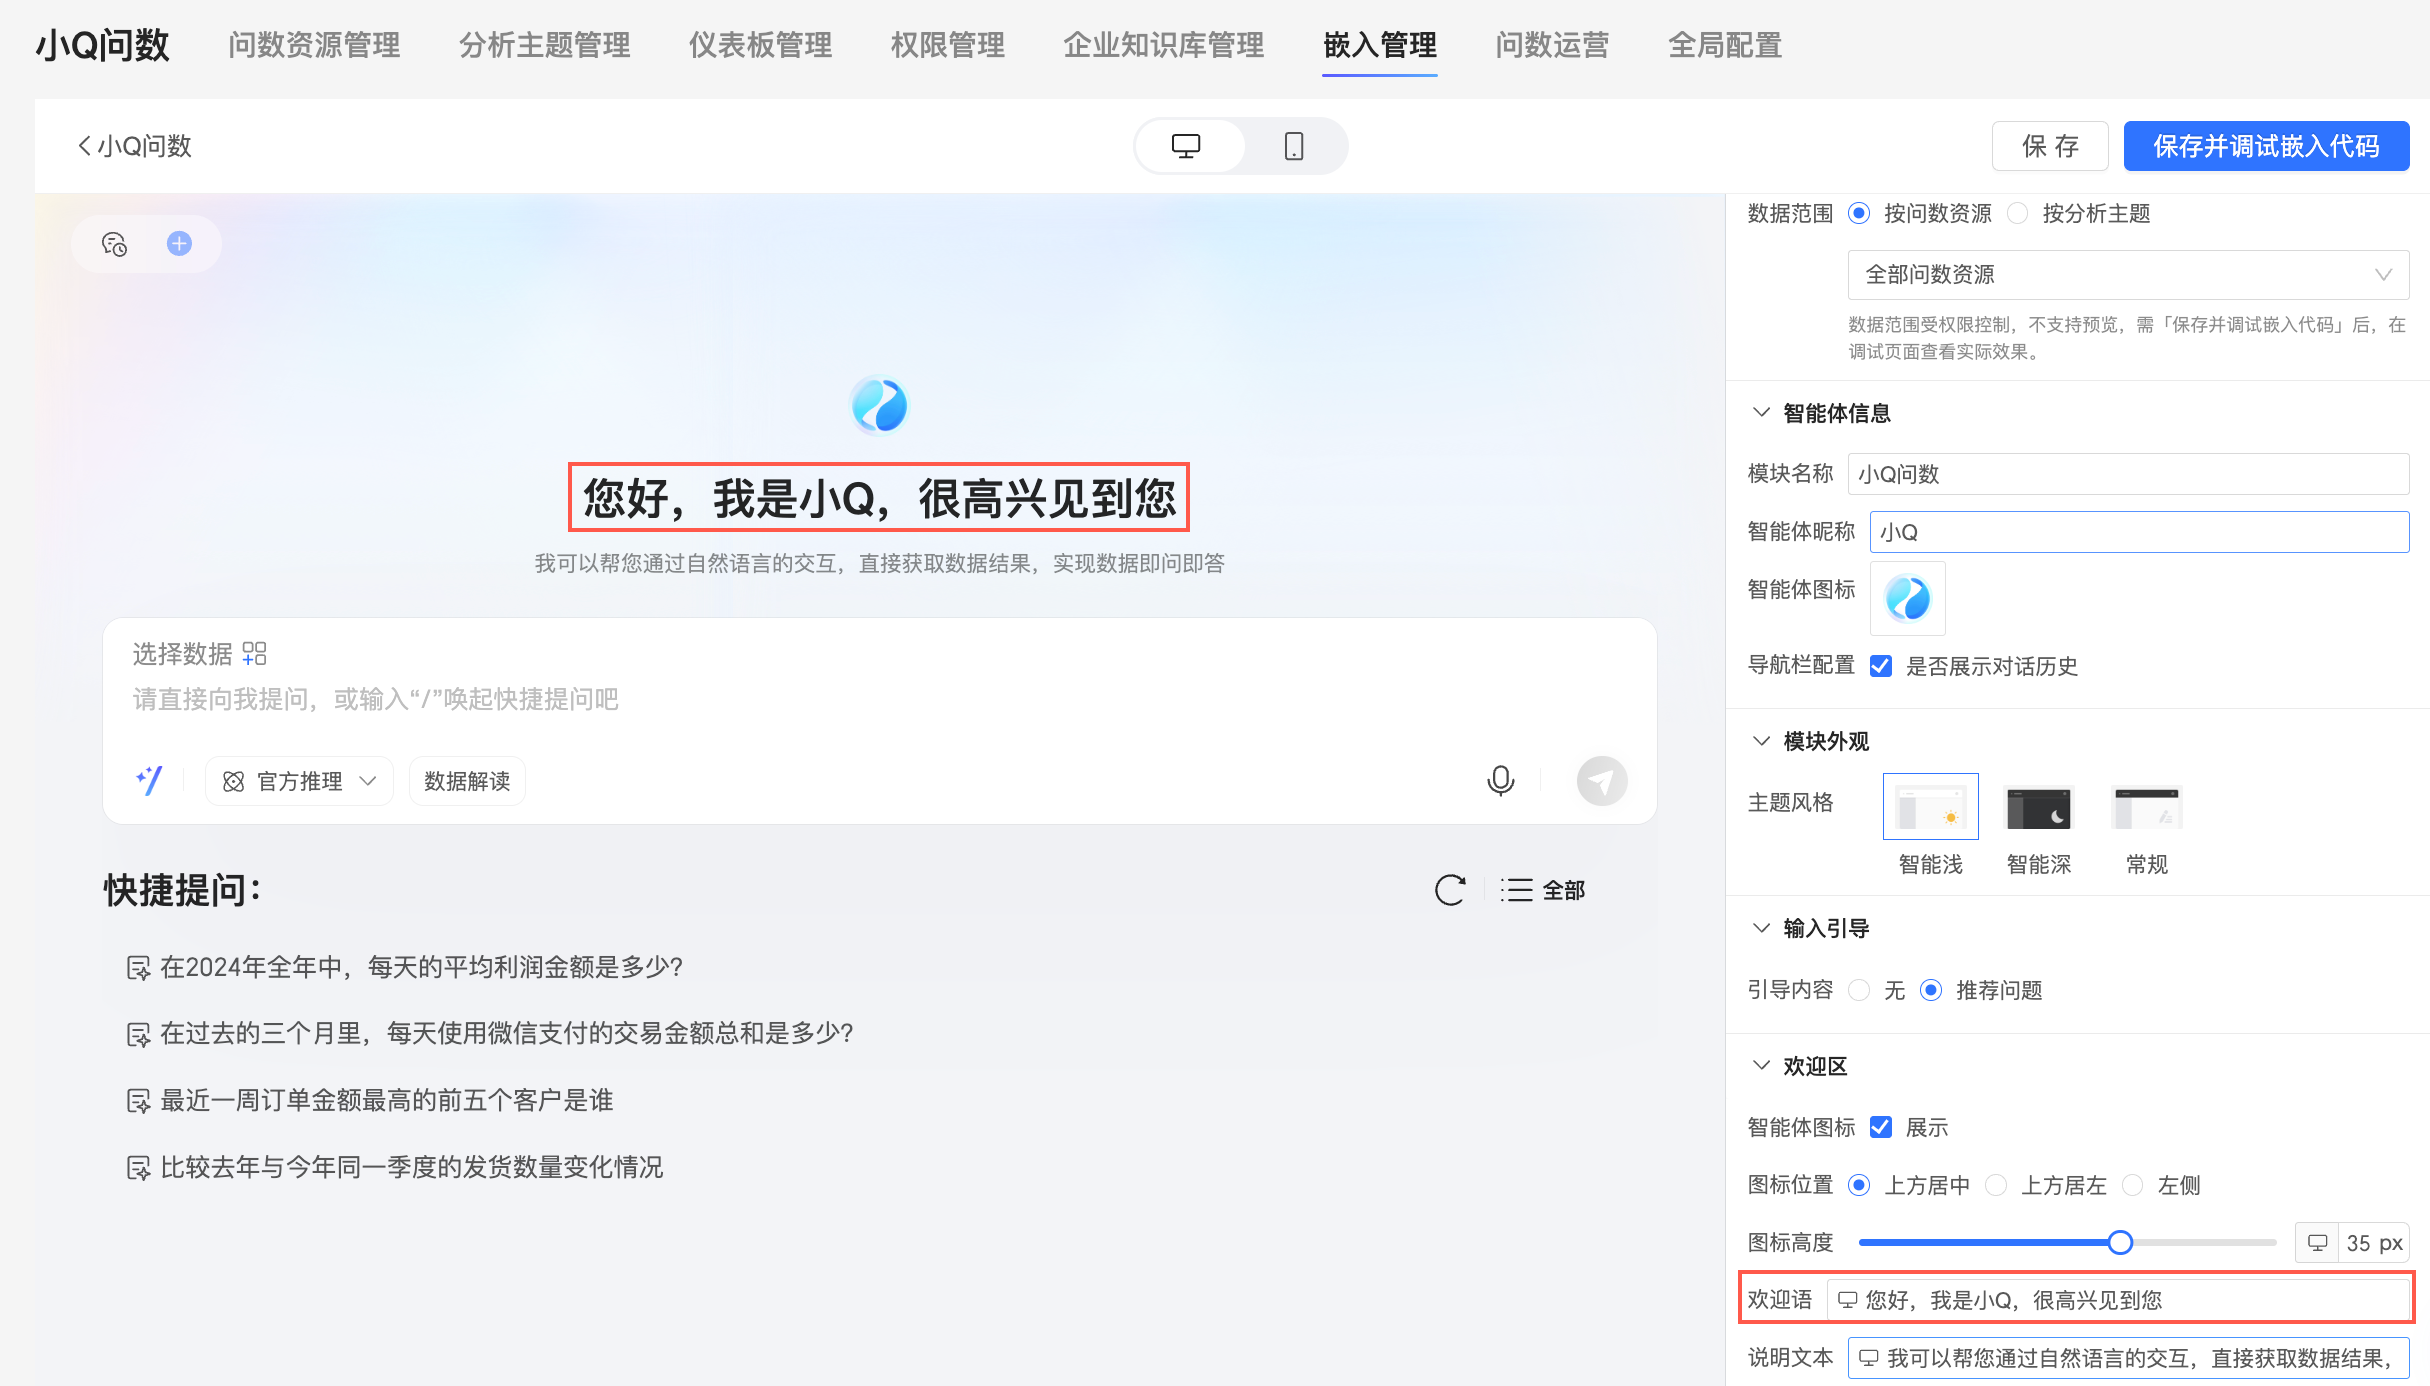Click the send message arrow button
Image resolution: width=2430 pixels, height=1386 pixels.
[x=1602, y=781]
